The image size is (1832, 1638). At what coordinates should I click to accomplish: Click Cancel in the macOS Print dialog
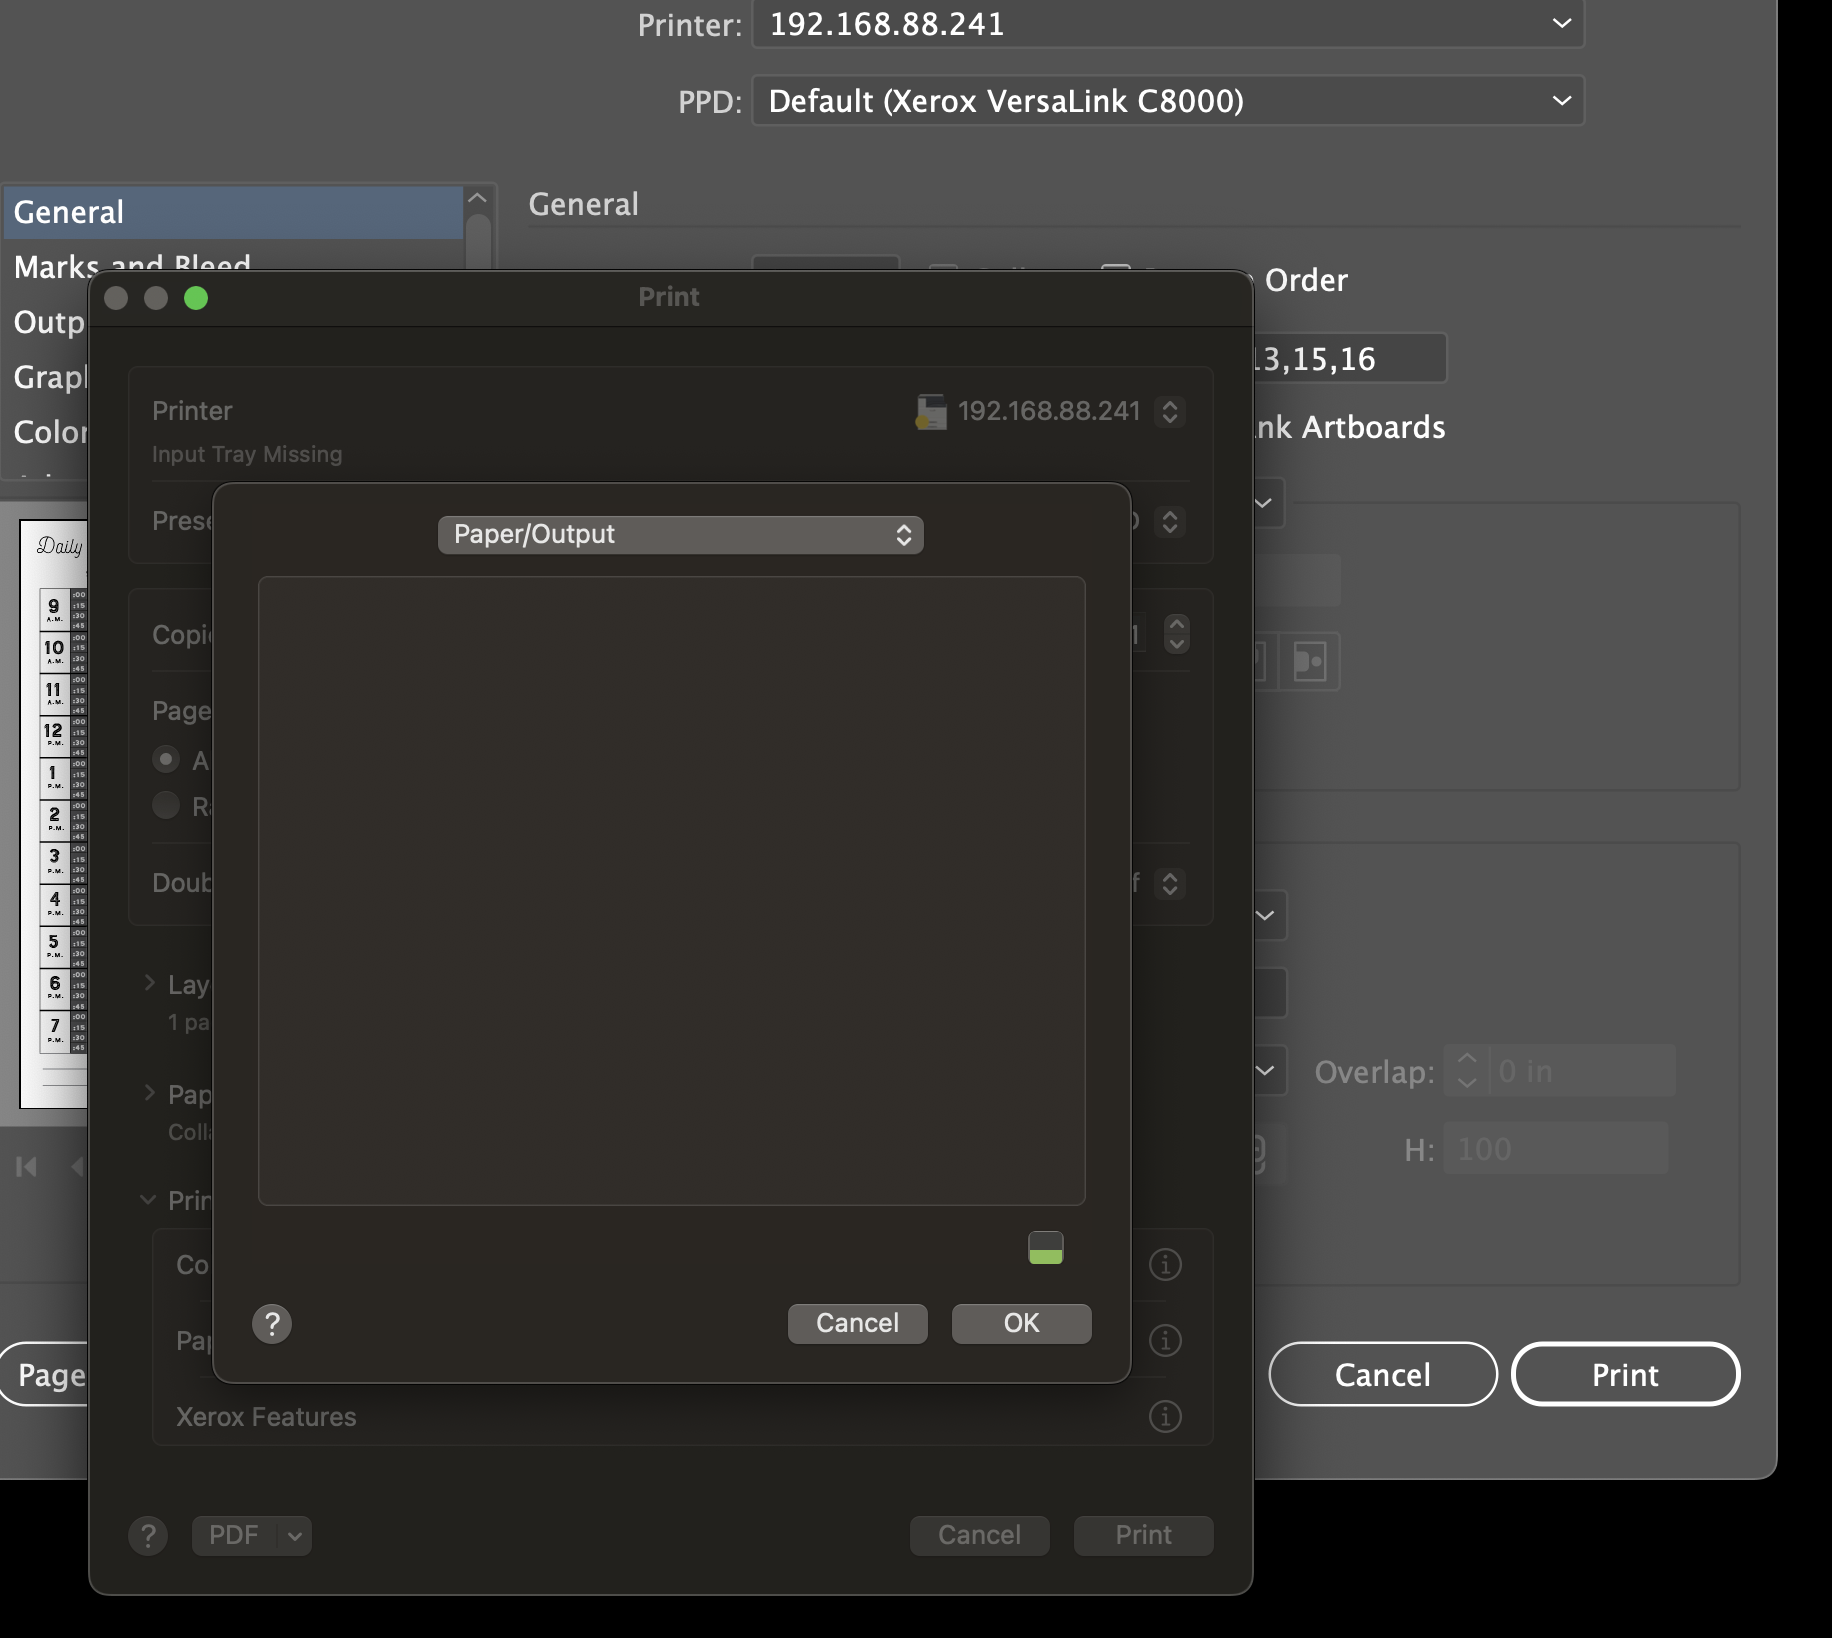[979, 1535]
